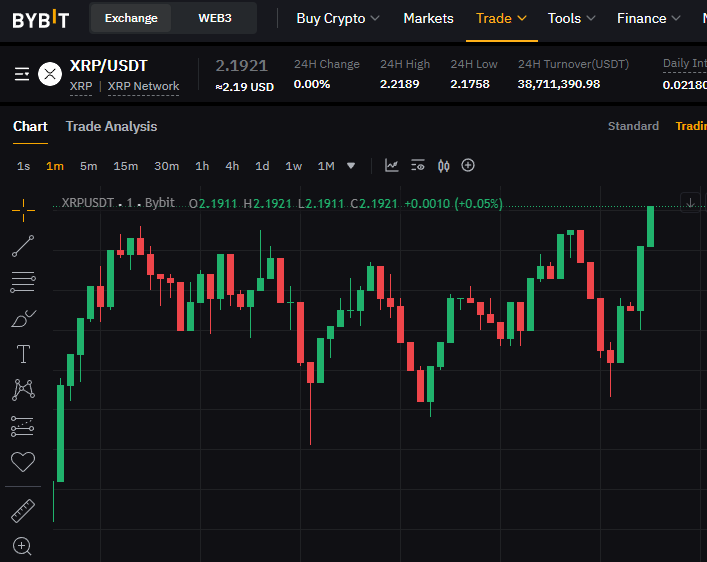Click the 24H Low value 2.1758
This screenshot has width=707, height=562.
(470, 84)
